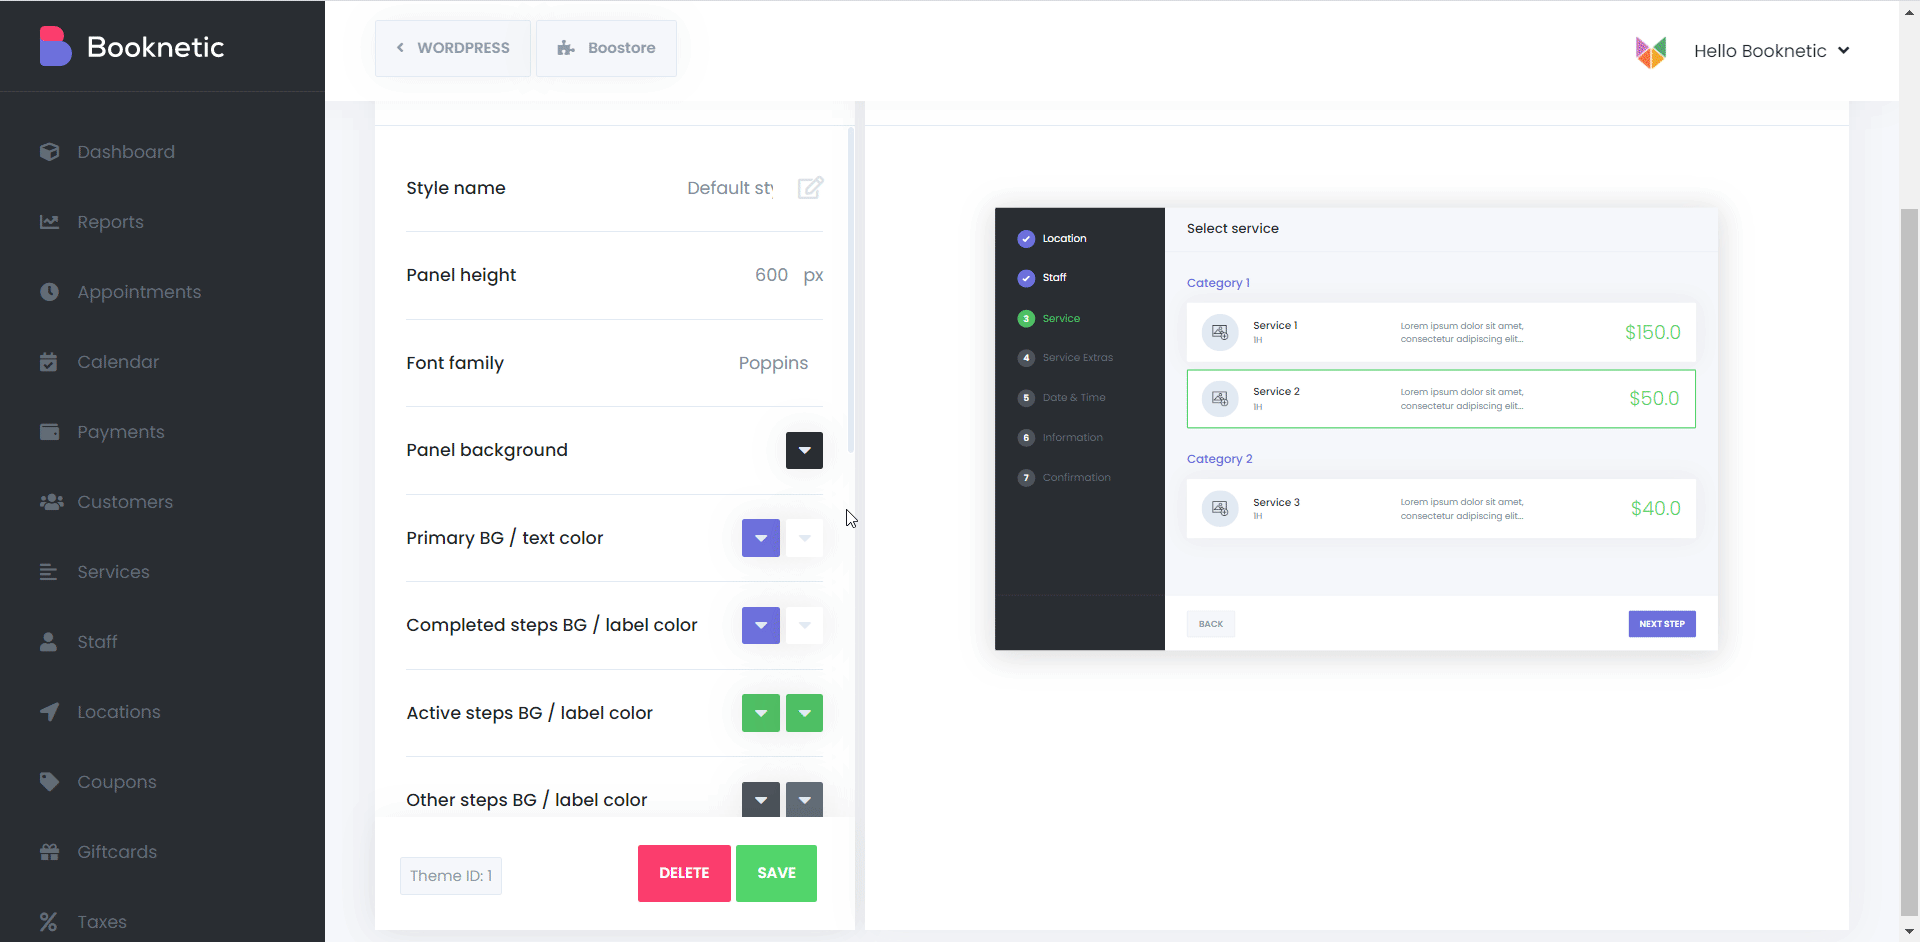The height and width of the screenshot is (942, 1920).
Task: Click the Style name input field
Action: pyautogui.click(x=730, y=188)
